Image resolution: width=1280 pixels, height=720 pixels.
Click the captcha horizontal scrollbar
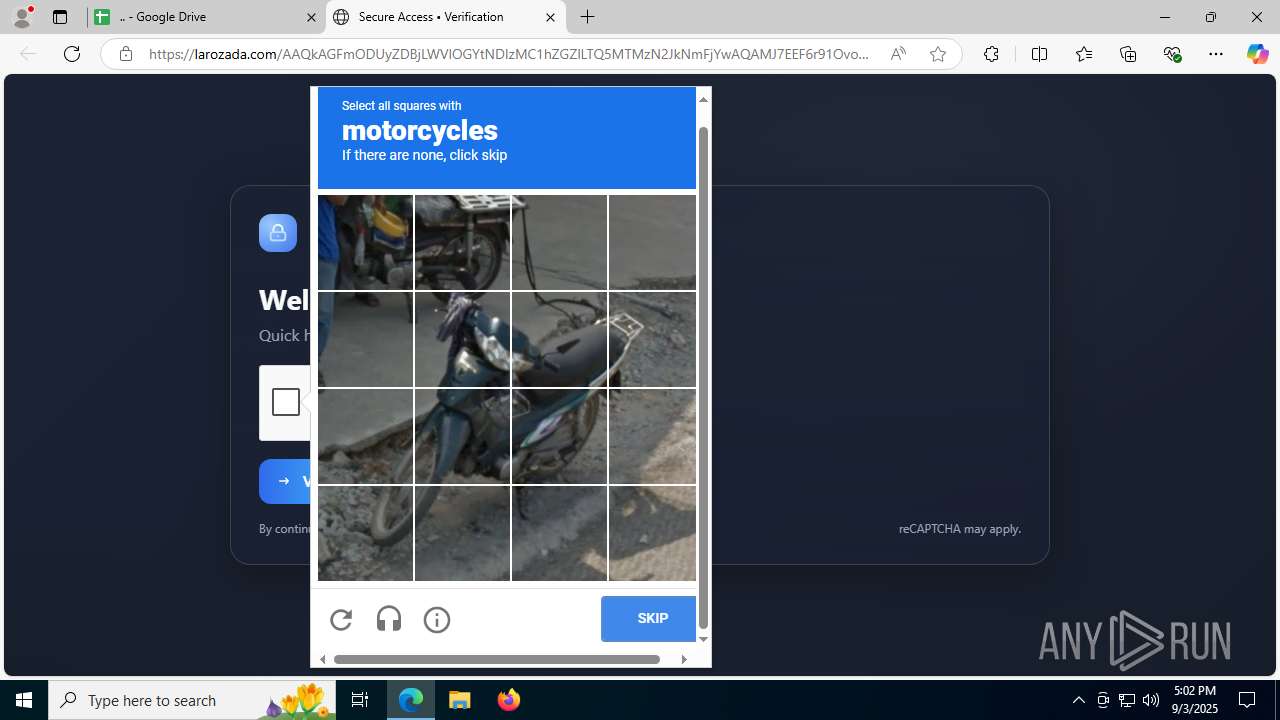(497, 659)
